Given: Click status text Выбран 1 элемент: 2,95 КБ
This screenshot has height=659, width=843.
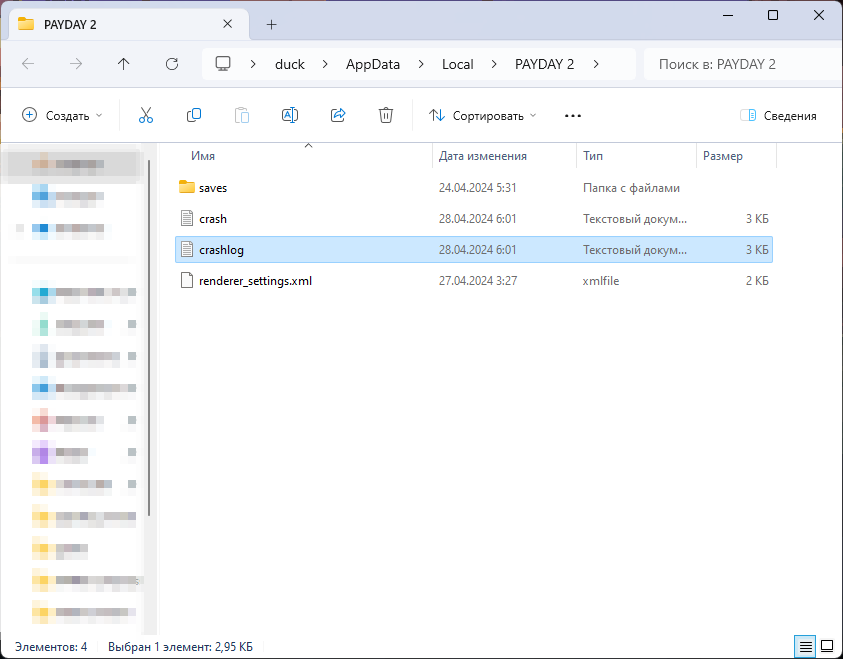Looking at the screenshot, I should (x=180, y=647).
